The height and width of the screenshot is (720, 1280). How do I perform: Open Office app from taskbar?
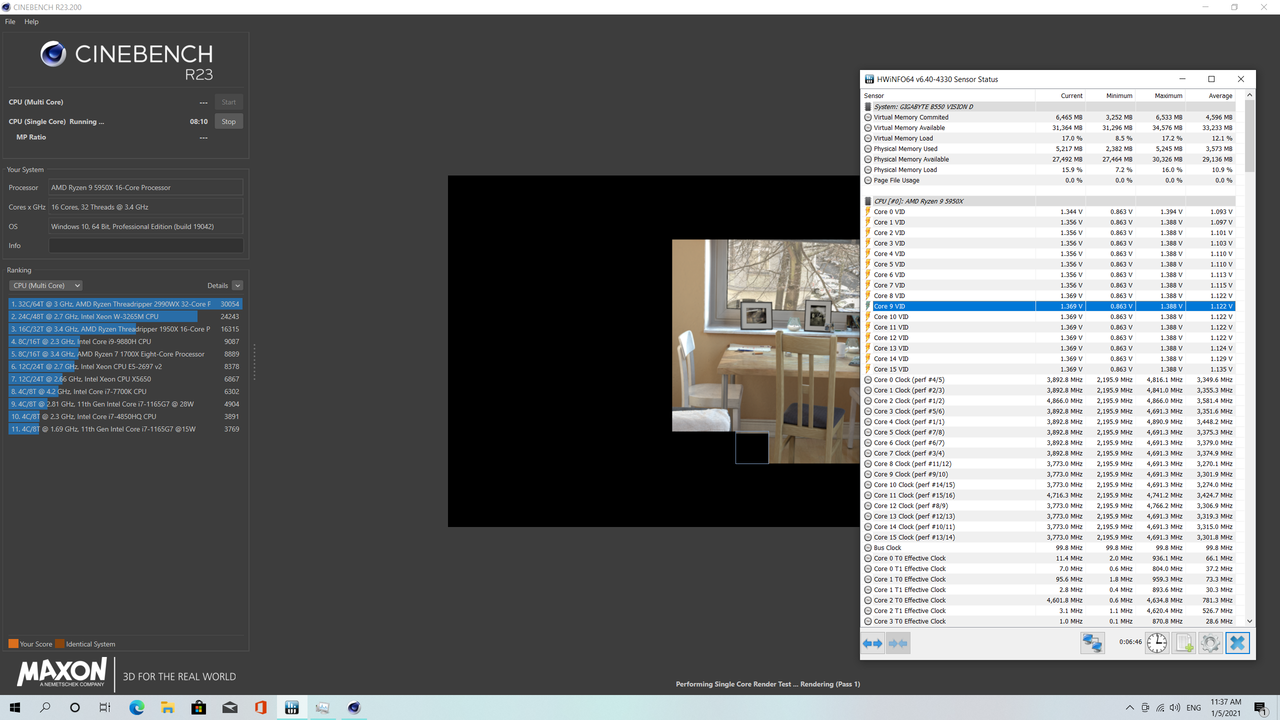tap(260, 707)
